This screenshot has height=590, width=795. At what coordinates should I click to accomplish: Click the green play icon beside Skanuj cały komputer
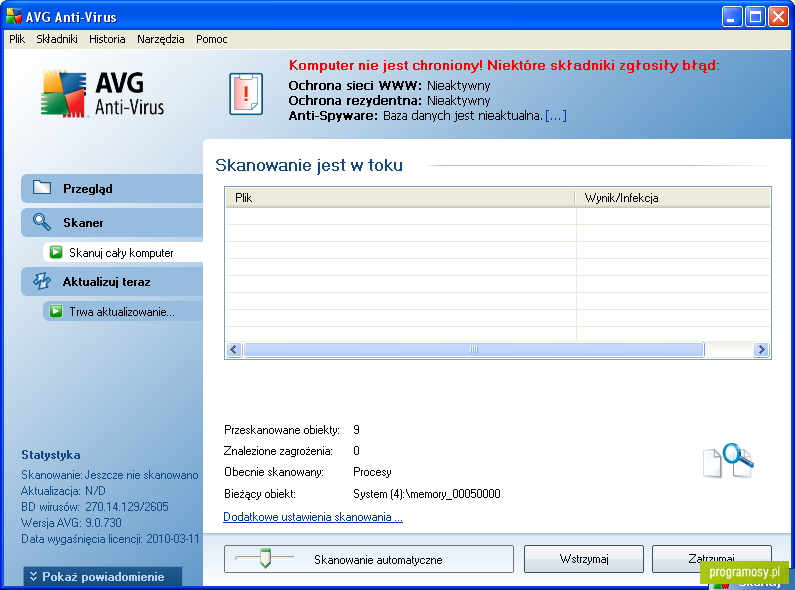click(56, 252)
